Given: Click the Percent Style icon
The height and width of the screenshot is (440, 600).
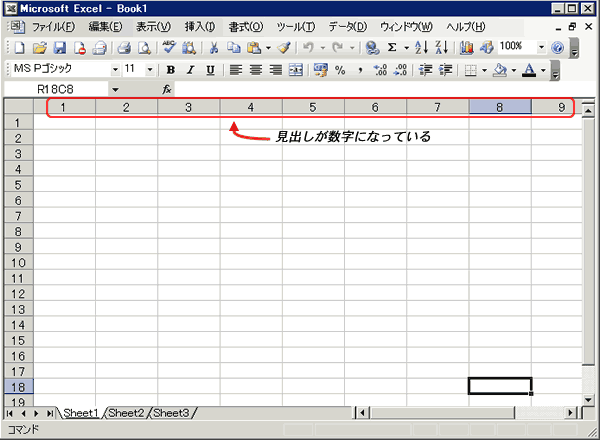Looking at the screenshot, I should pyautogui.click(x=340, y=70).
